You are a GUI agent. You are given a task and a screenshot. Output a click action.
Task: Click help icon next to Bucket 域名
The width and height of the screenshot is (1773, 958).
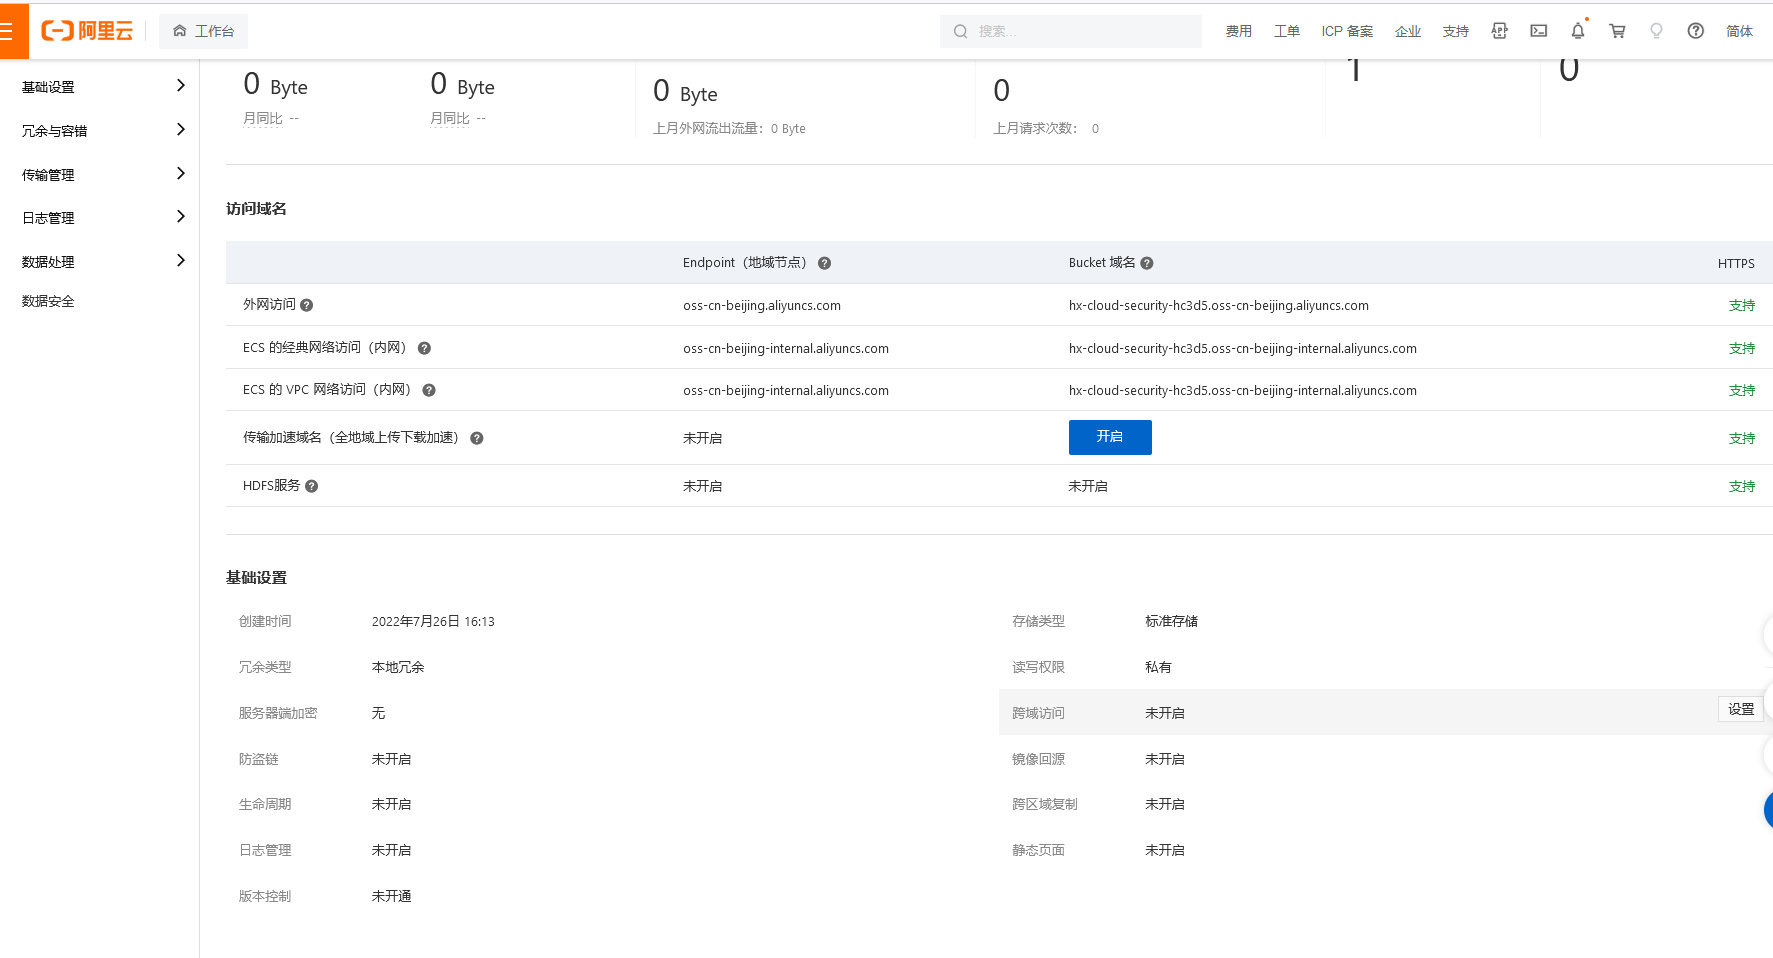pyautogui.click(x=1147, y=263)
